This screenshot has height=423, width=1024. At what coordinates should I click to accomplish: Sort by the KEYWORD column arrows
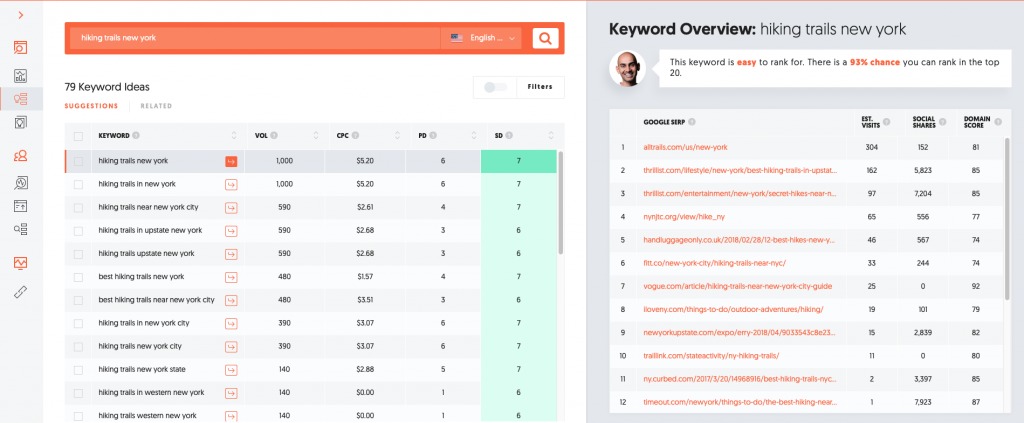tap(234, 136)
